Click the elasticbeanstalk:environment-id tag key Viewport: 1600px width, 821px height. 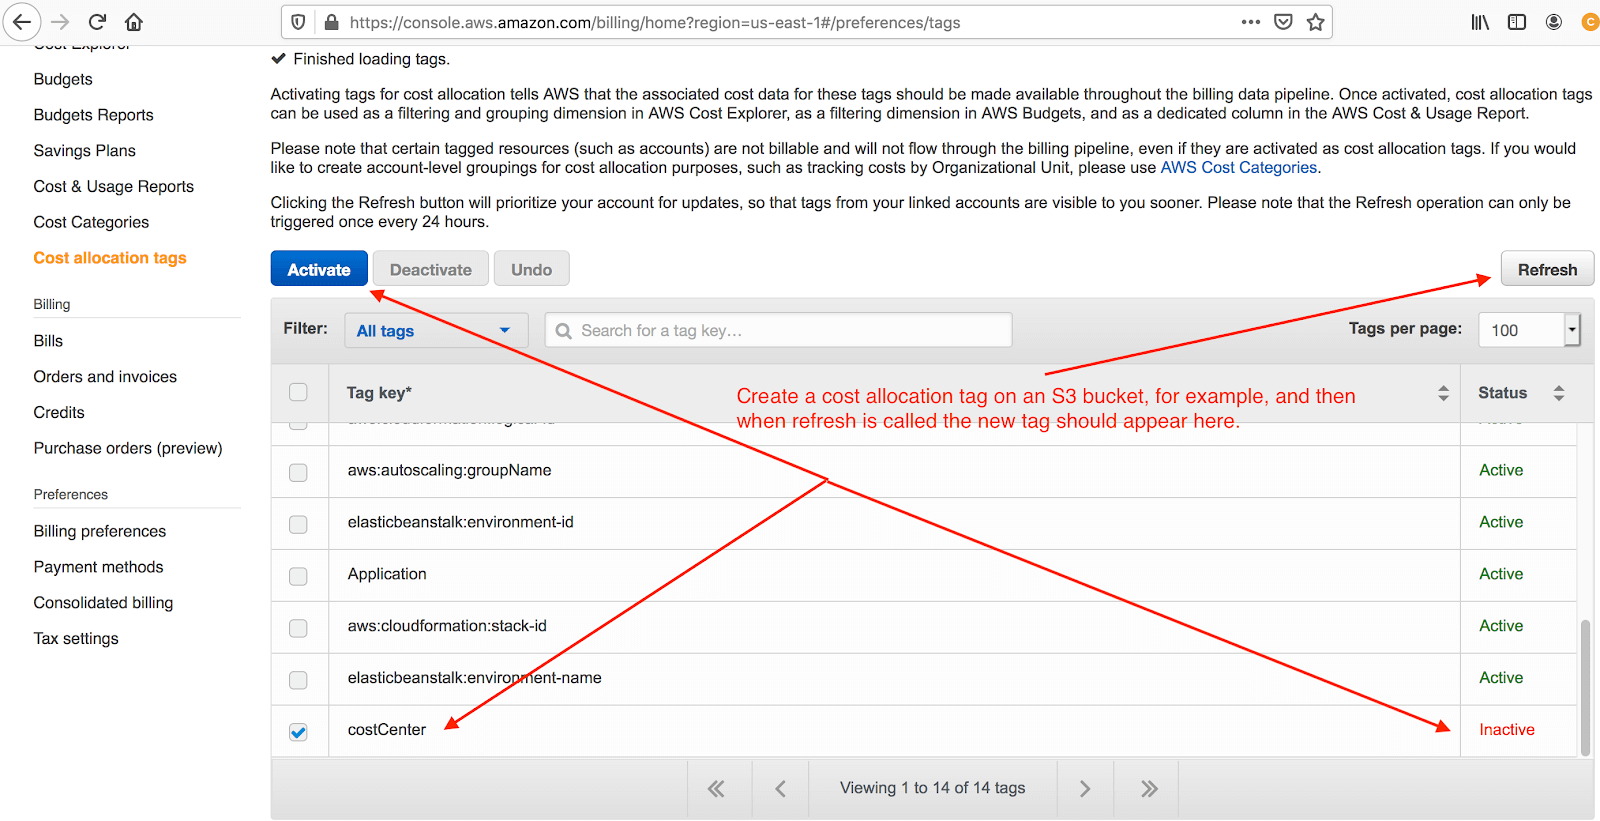[461, 522]
